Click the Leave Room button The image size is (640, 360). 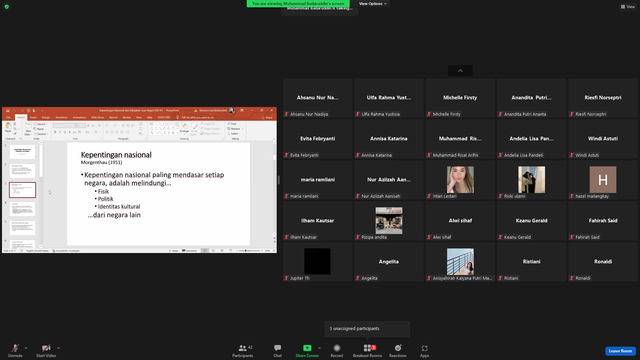pos(620,351)
